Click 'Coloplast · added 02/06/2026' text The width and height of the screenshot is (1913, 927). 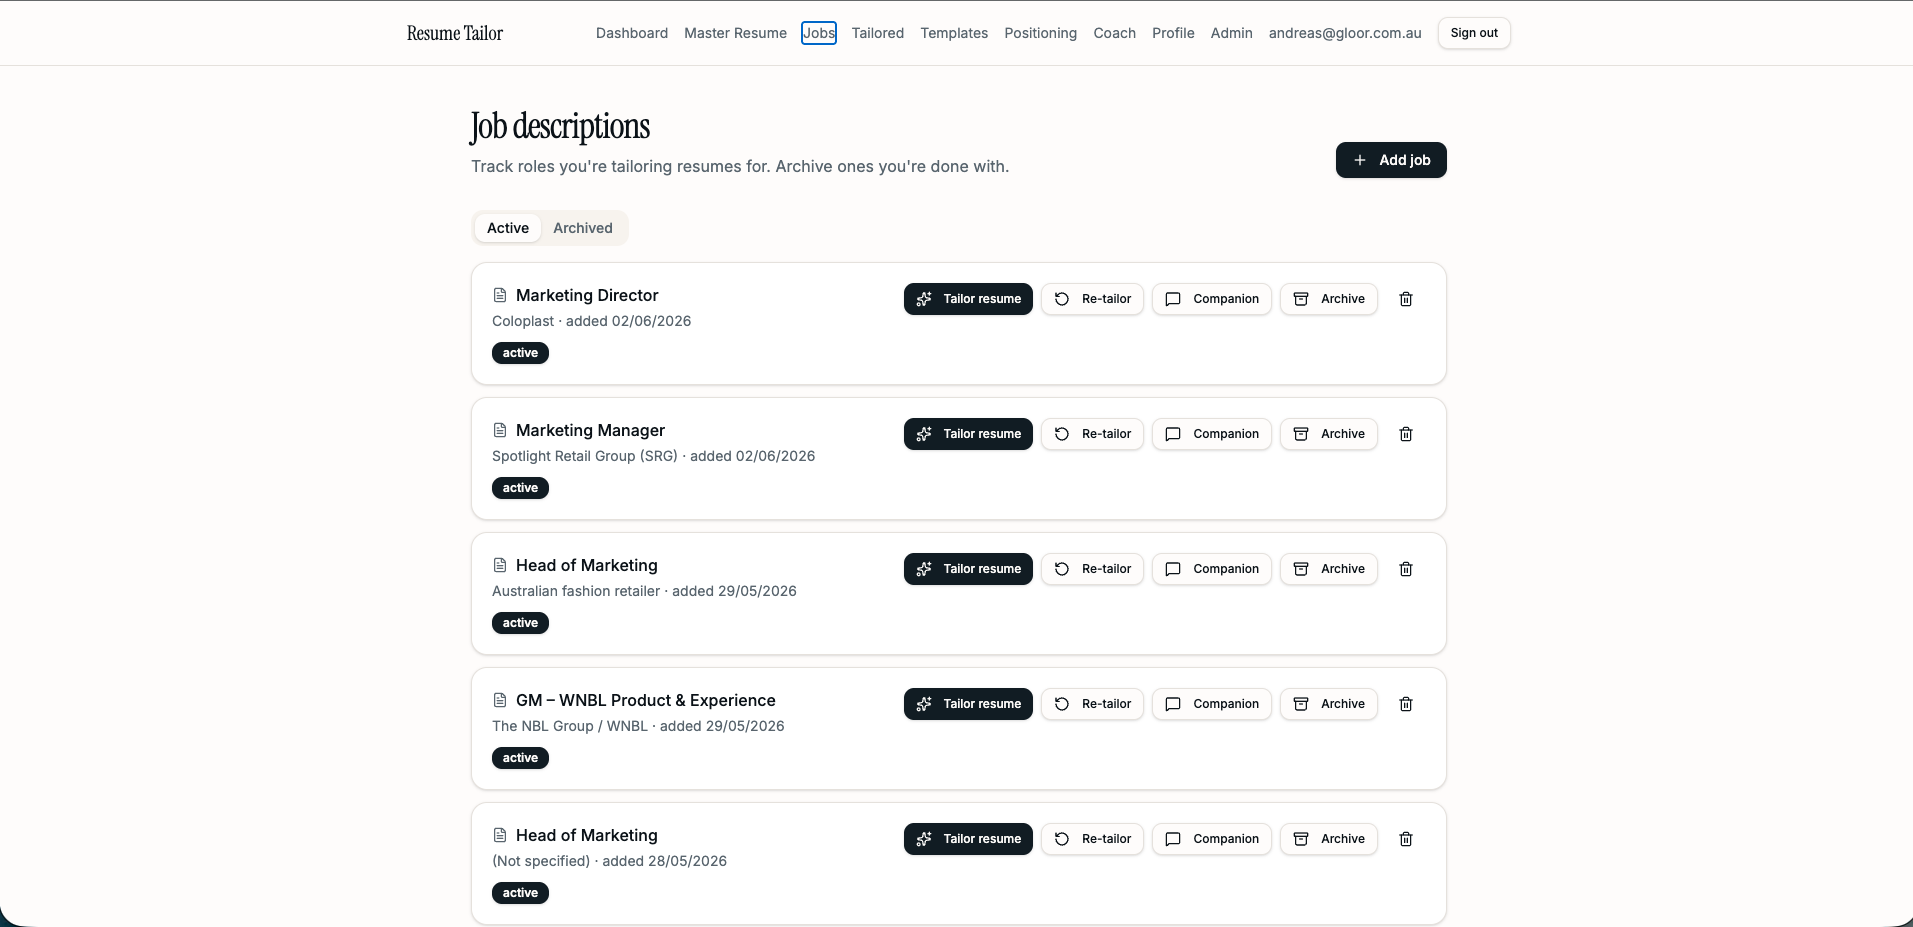[x=592, y=321]
